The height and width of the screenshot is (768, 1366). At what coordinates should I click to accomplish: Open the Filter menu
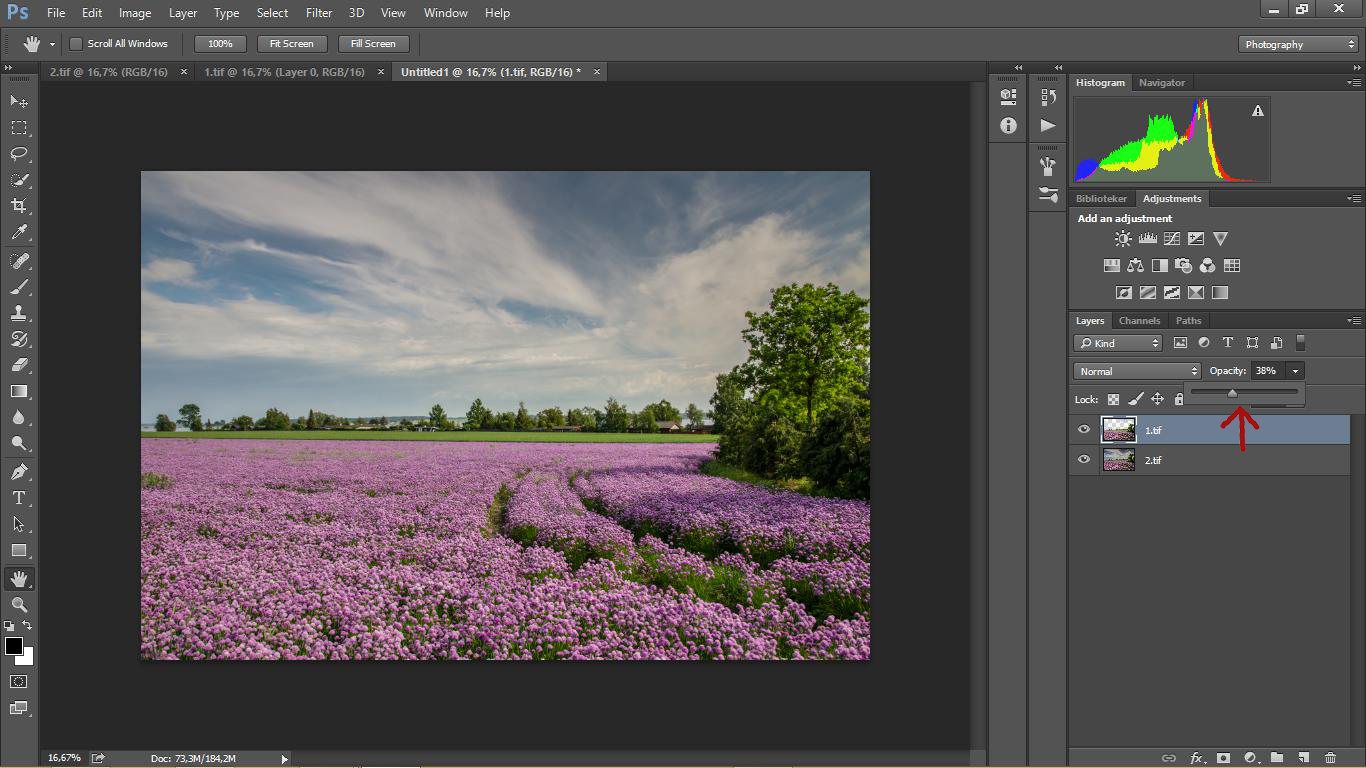[319, 13]
